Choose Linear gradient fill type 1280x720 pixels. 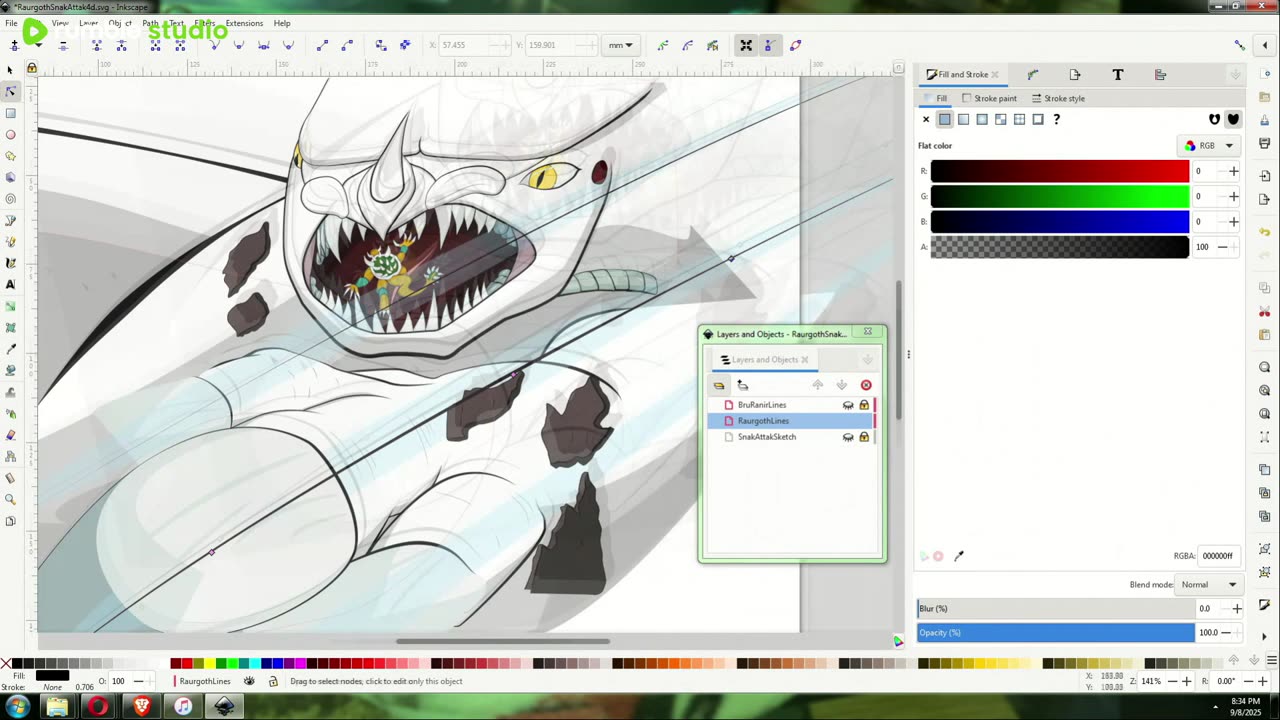(x=963, y=119)
